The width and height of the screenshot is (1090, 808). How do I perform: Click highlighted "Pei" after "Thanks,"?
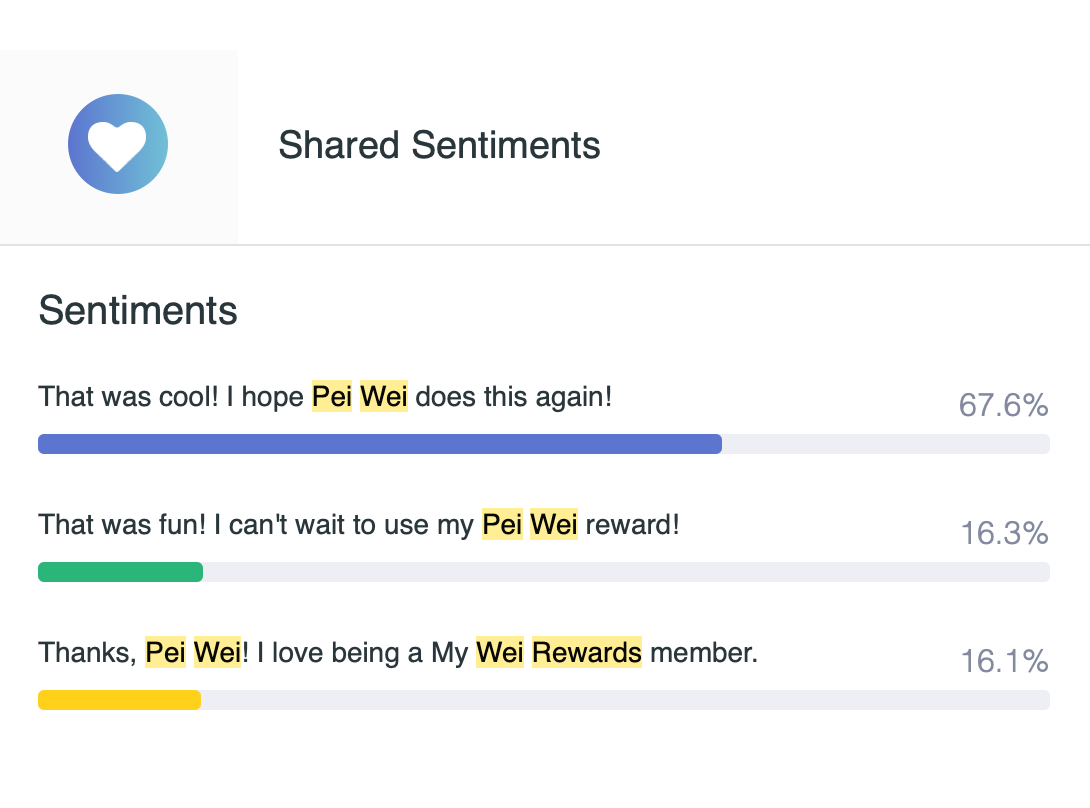(166, 653)
